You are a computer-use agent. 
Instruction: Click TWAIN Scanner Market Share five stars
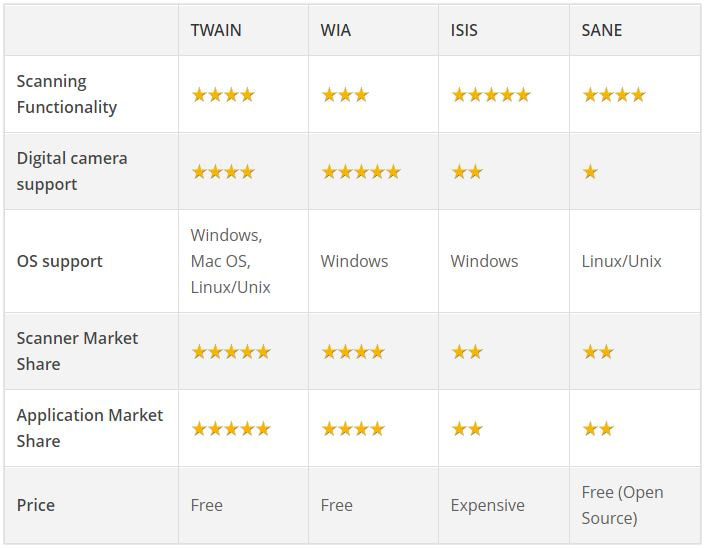point(231,352)
